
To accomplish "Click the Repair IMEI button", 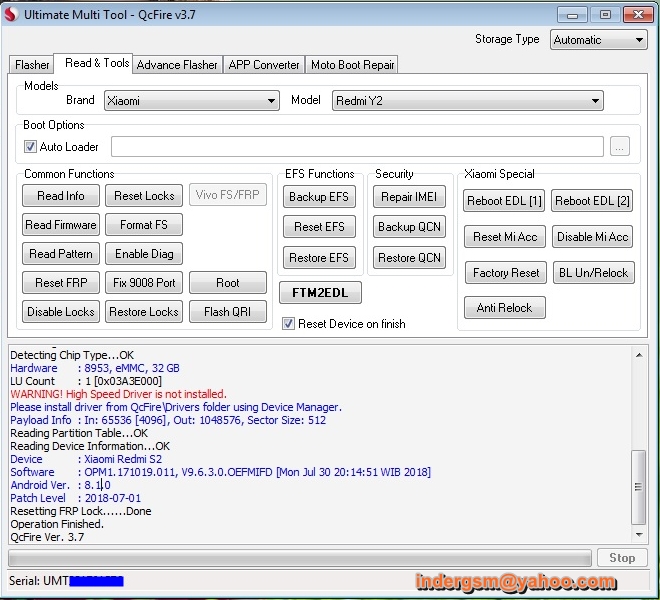I will tap(409, 197).
